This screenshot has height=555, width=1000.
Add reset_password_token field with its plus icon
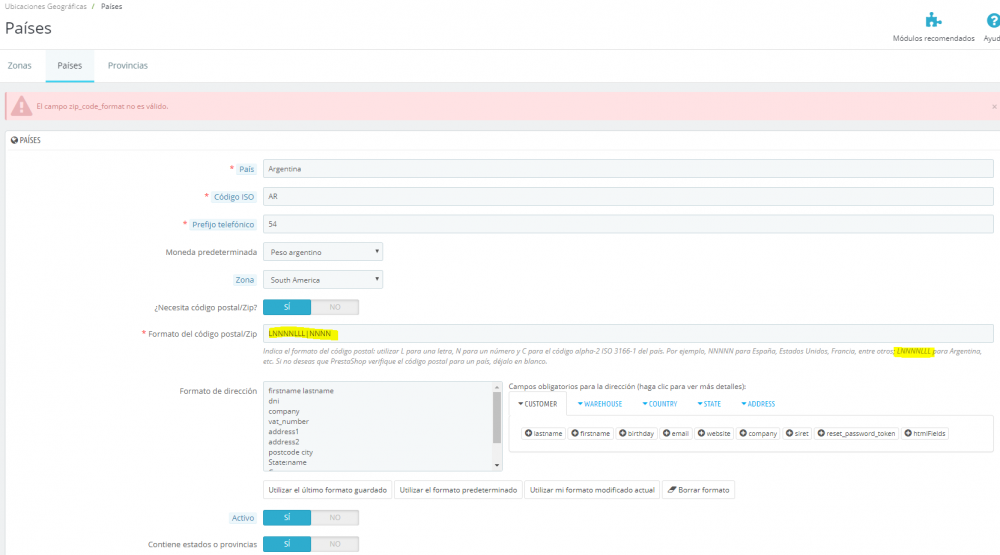[x=821, y=433]
